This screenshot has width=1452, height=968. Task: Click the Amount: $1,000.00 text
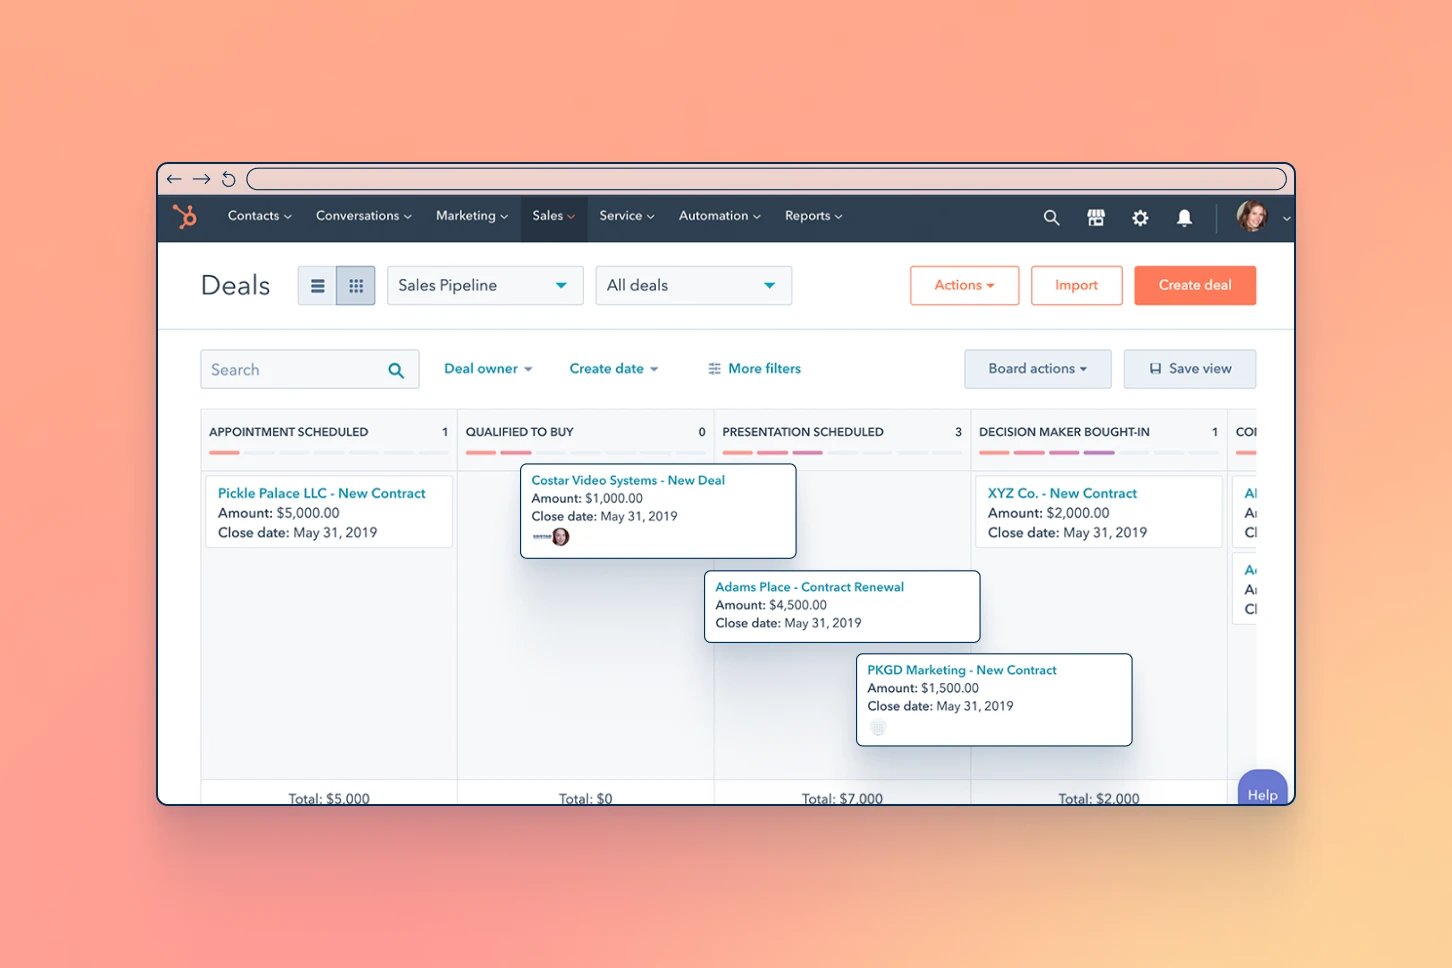tap(587, 499)
